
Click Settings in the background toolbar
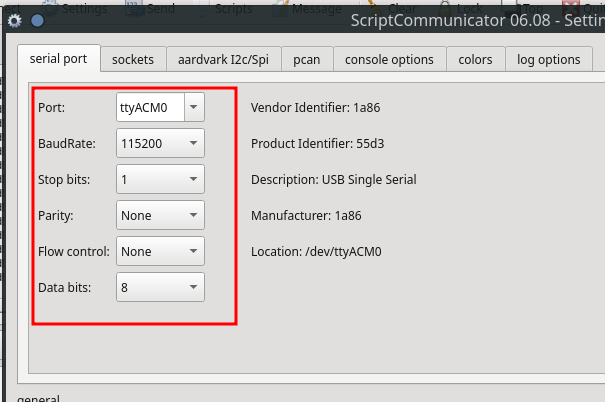[x=75, y=8]
